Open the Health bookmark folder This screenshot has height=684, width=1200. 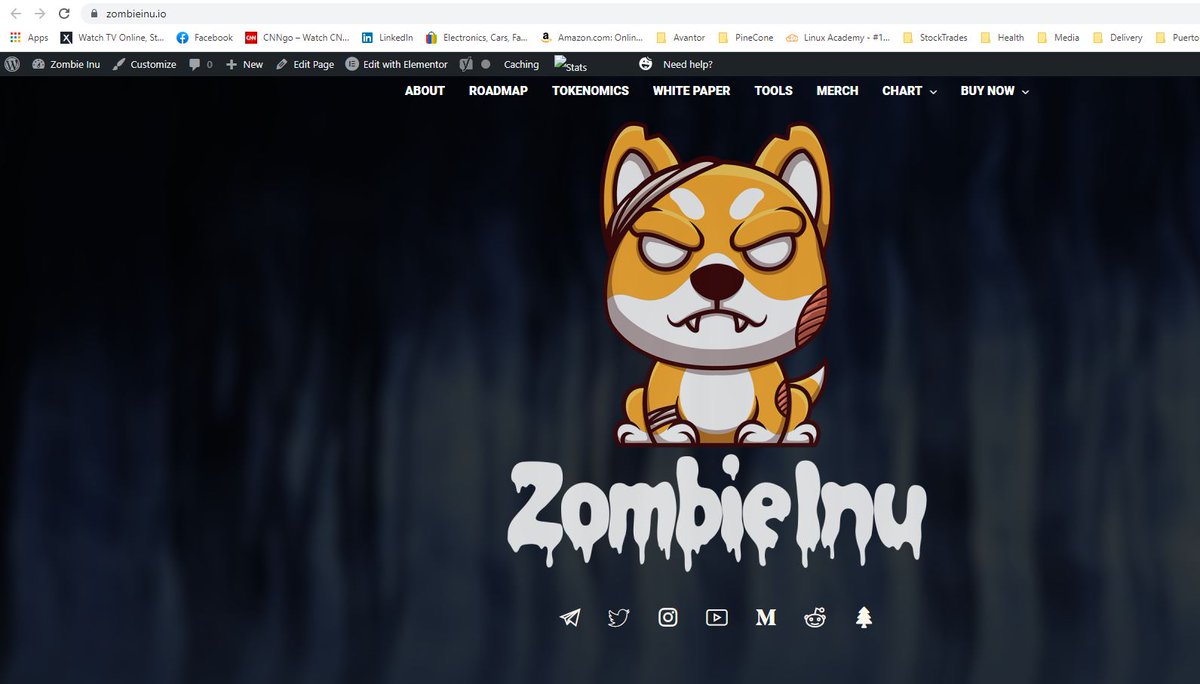(x=1002, y=38)
